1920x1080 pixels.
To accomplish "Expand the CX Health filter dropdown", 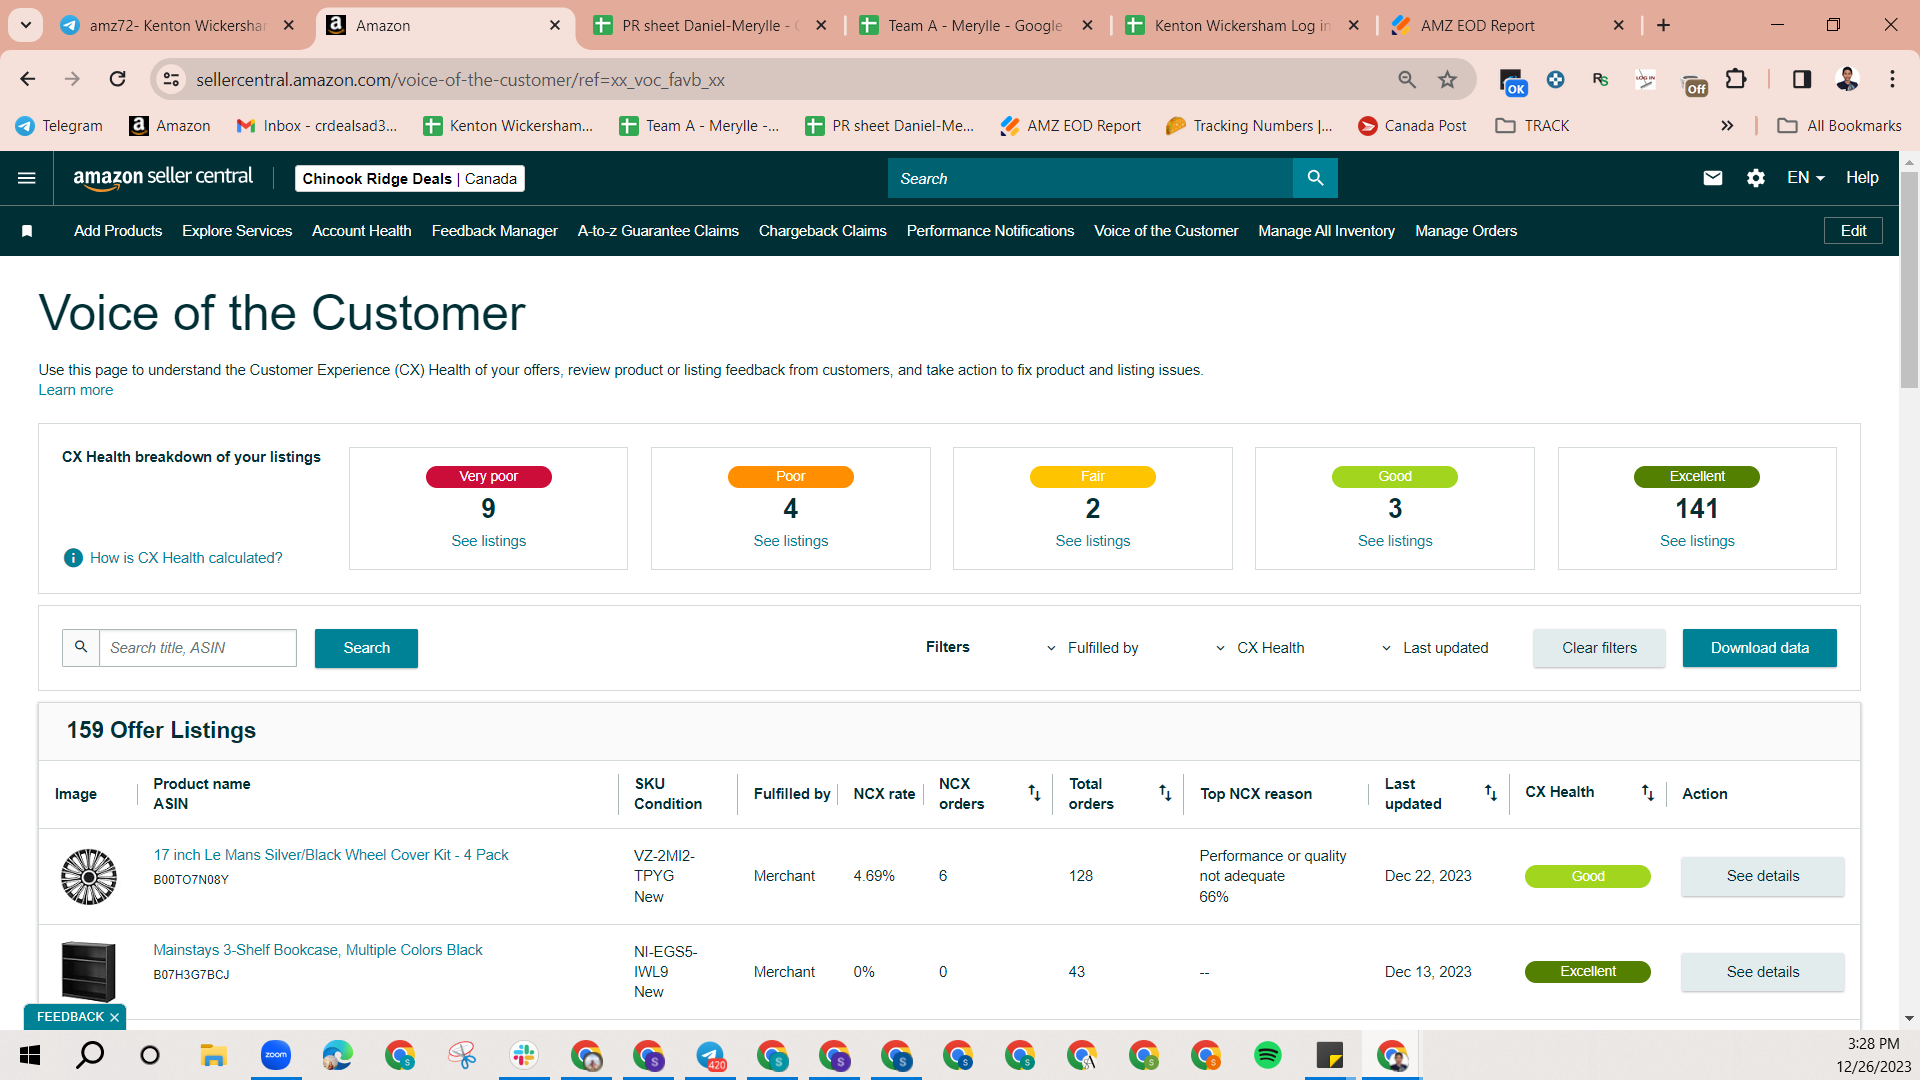I will [x=1260, y=648].
